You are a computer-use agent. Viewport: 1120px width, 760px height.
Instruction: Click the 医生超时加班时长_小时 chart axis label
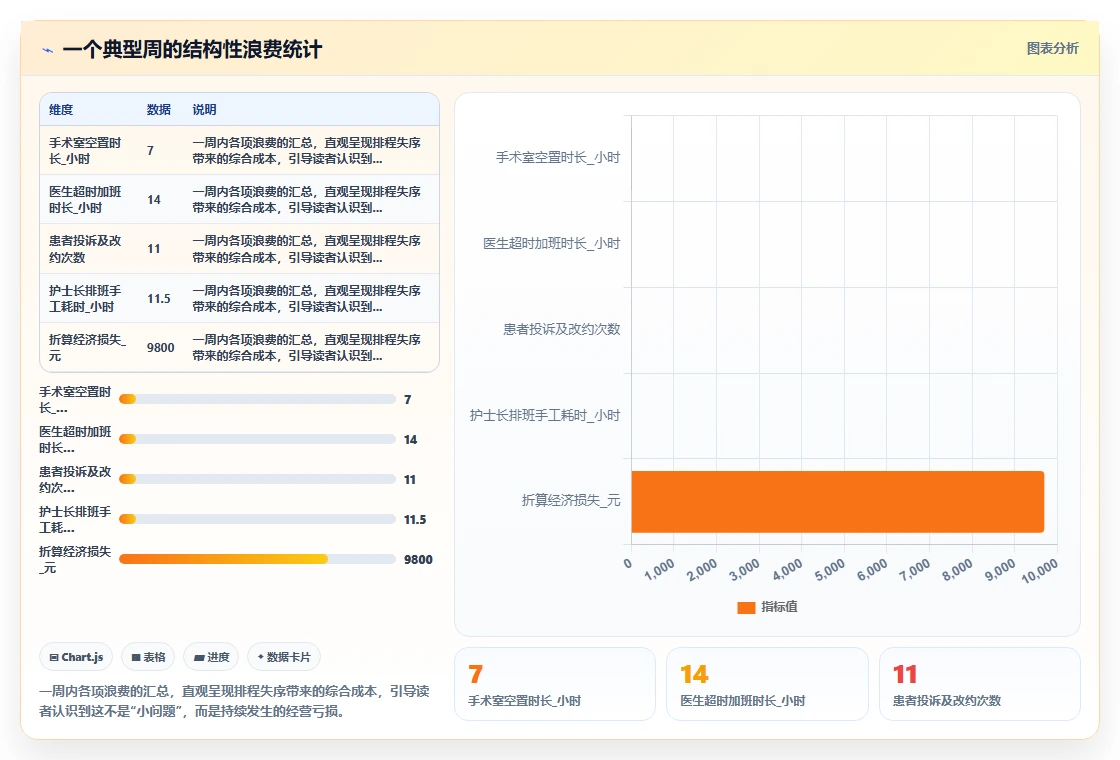551,244
